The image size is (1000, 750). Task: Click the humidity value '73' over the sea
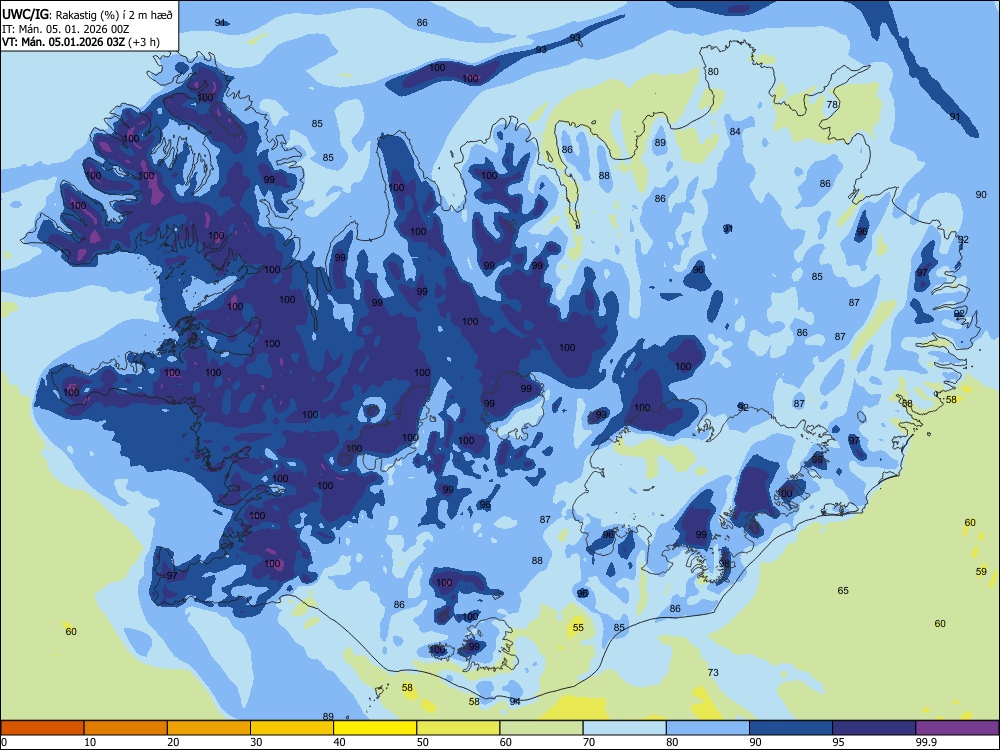[713, 672]
